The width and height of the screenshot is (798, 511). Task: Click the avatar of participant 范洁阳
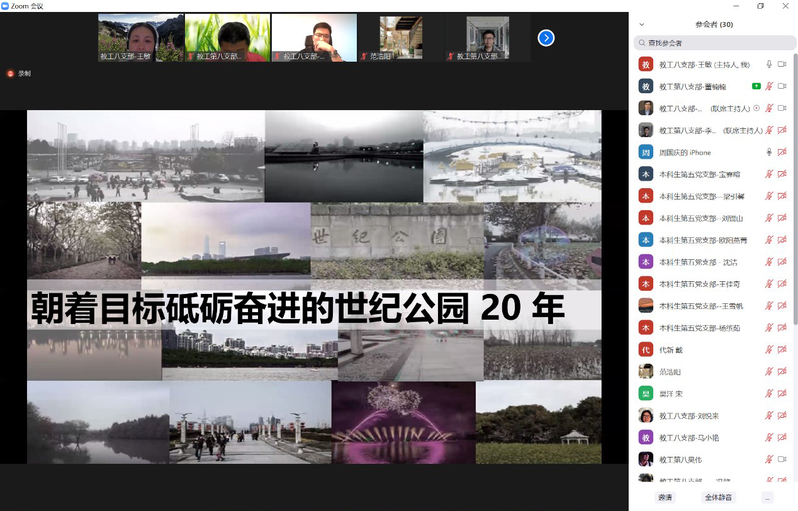click(x=646, y=371)
